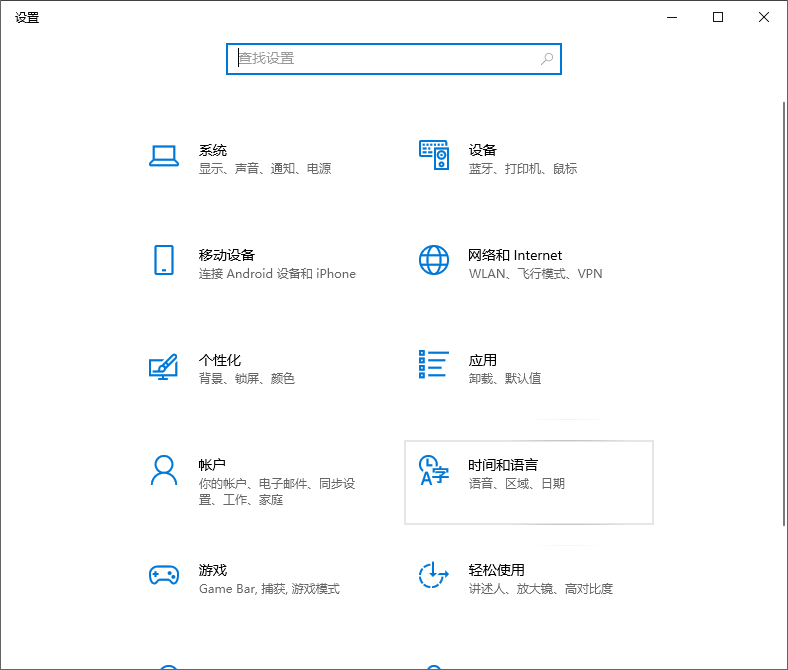Open the 网络和 Internet title

(x=515, y=255)
